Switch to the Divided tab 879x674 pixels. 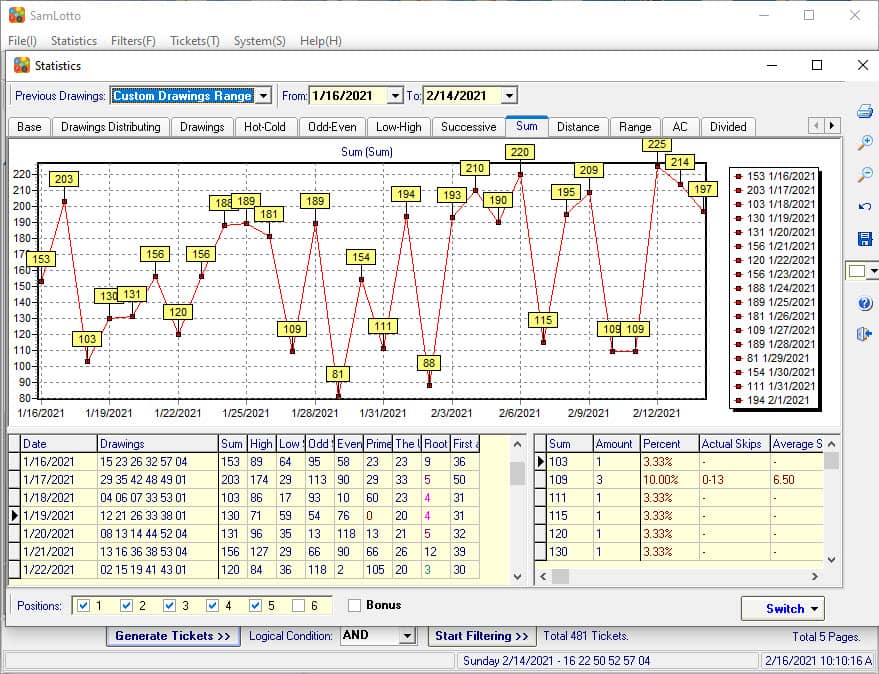tap(728, 127)
